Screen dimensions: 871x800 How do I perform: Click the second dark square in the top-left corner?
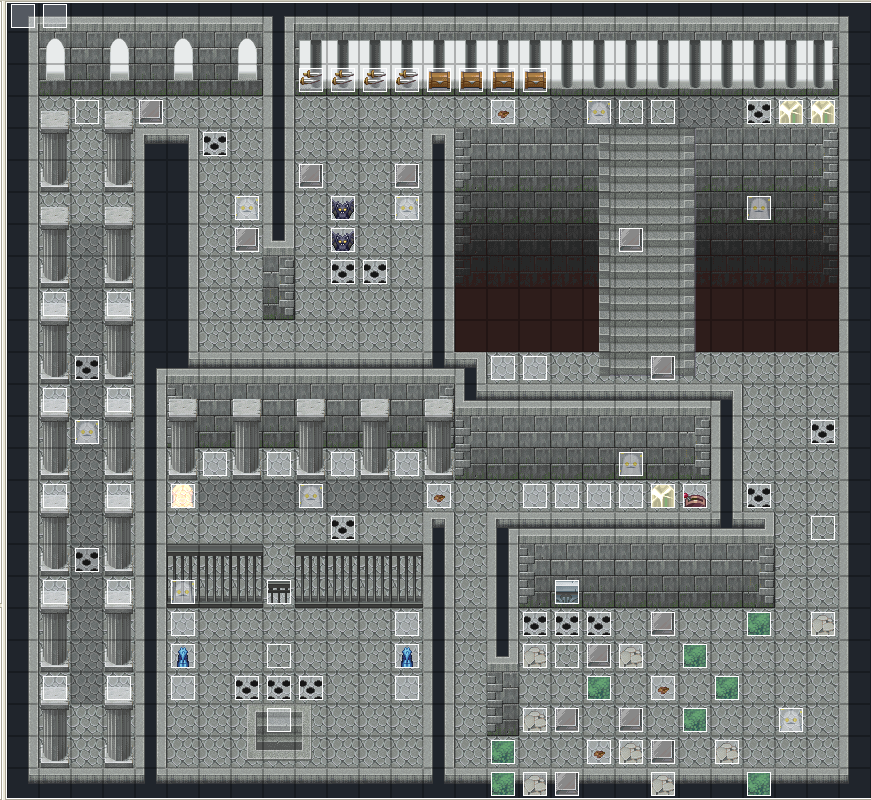55,16
